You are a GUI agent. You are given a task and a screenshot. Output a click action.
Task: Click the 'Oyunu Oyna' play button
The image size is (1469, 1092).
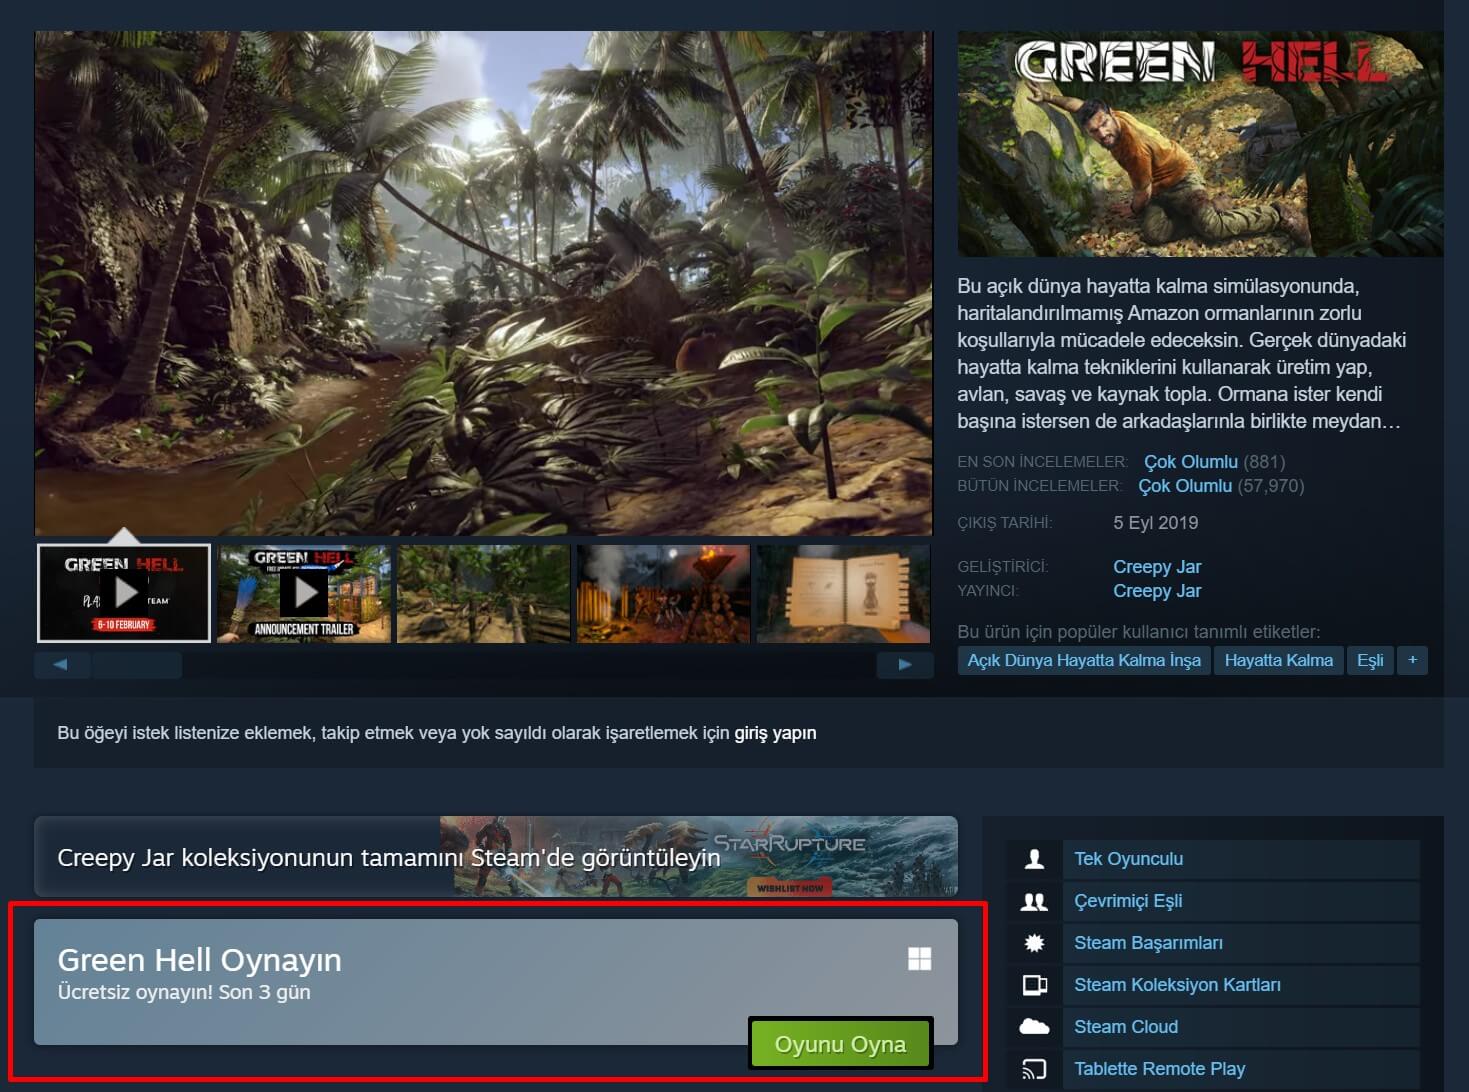(x=840, y=1044)
